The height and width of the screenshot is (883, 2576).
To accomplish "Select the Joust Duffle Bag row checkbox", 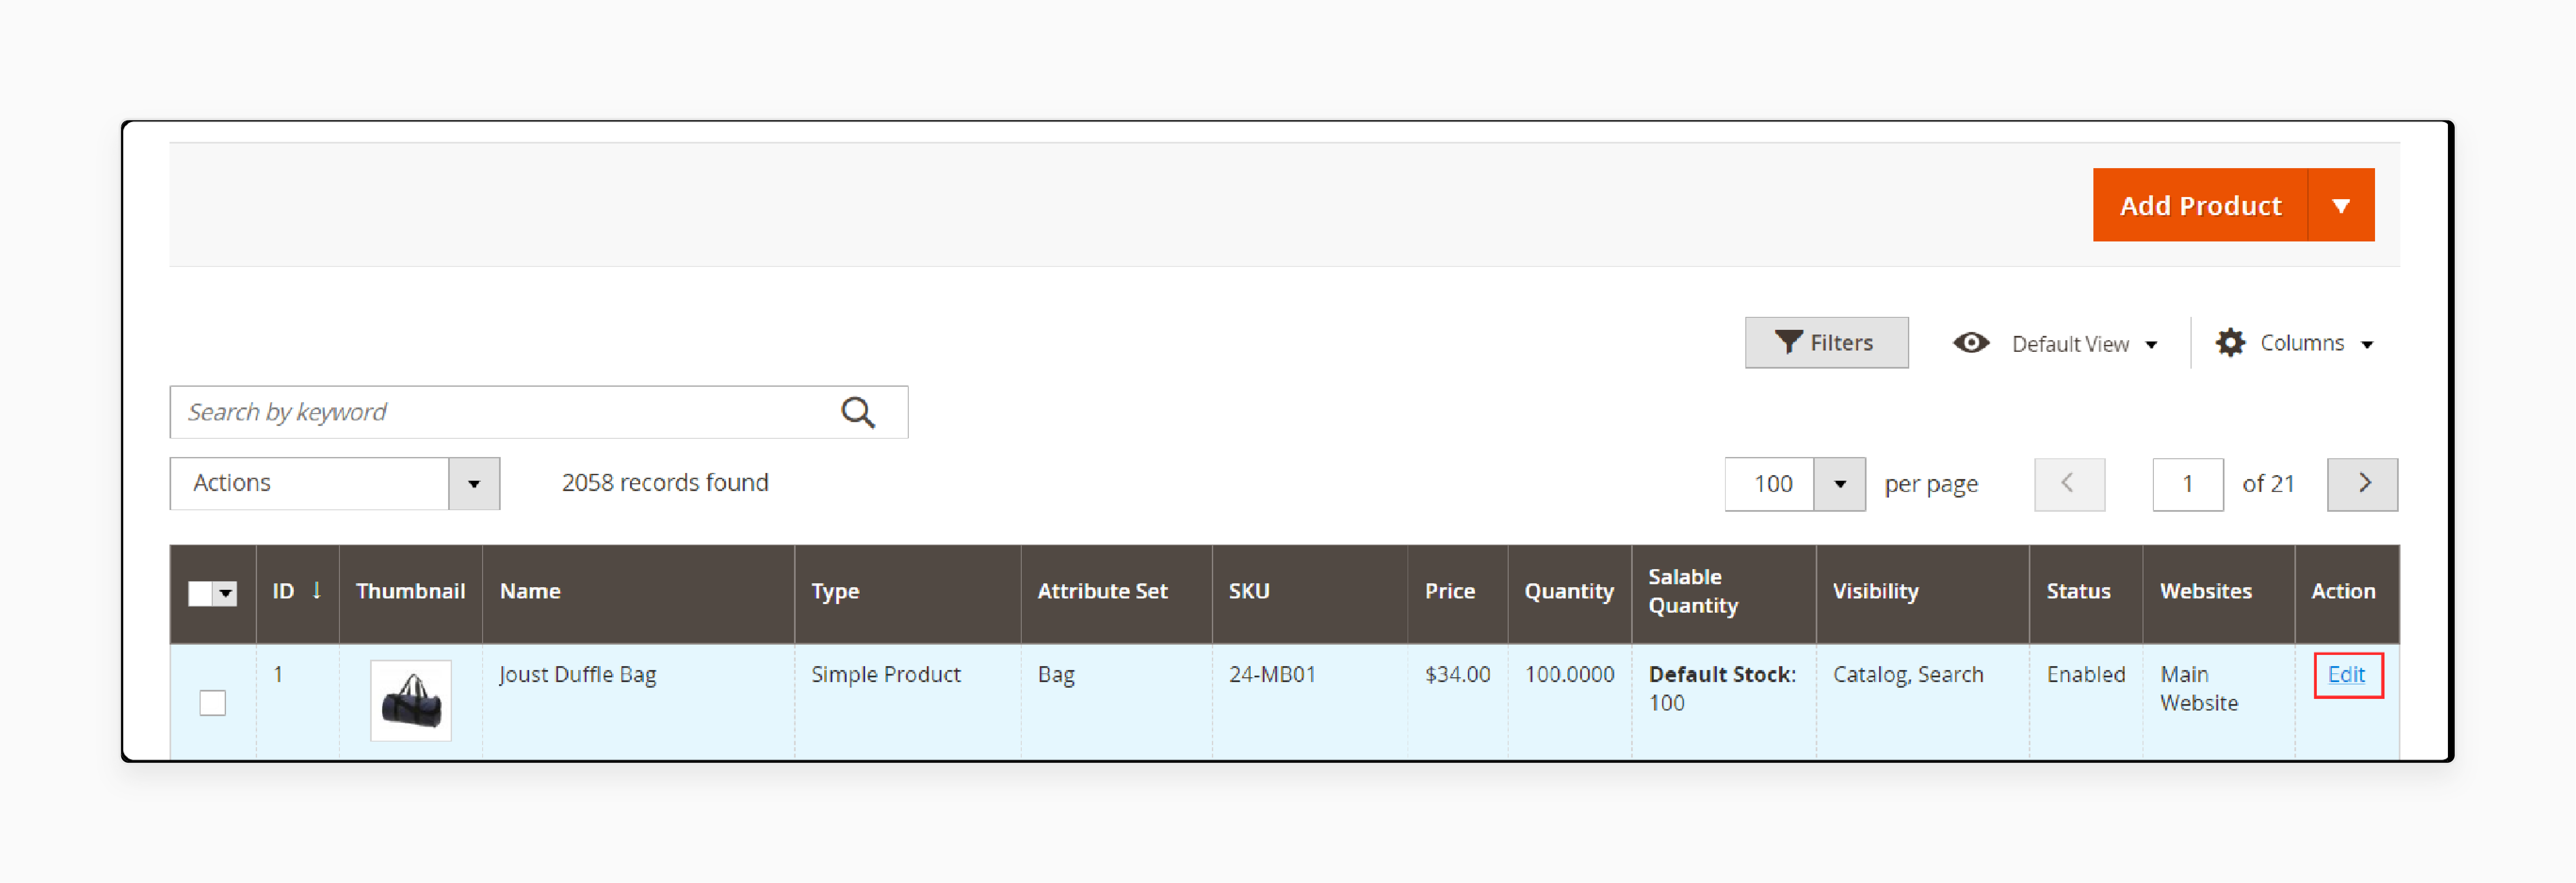I will (212, 703).
